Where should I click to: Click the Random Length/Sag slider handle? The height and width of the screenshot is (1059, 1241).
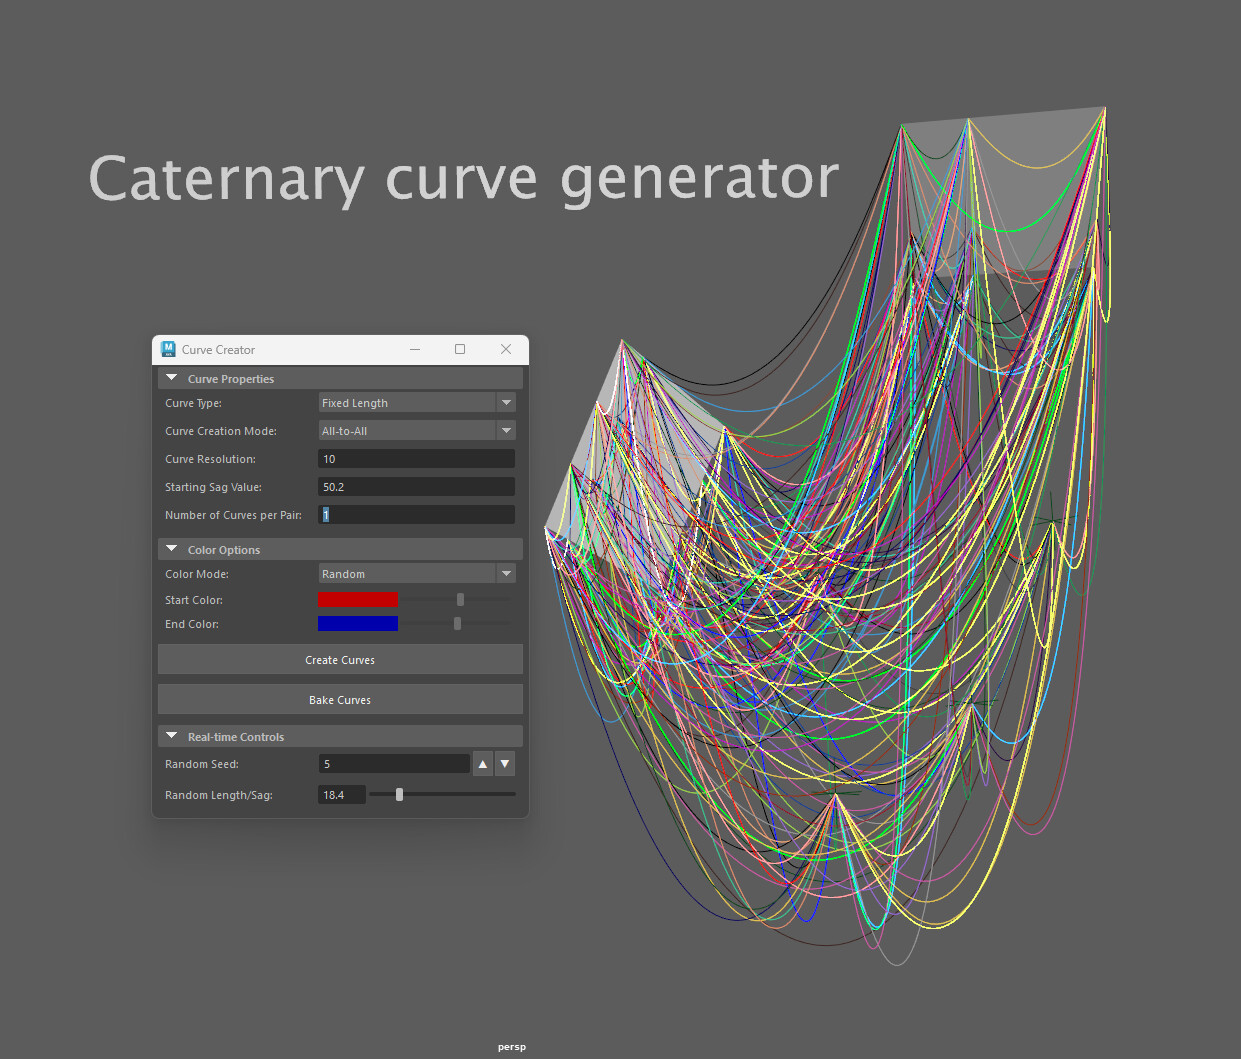[x=399, y=794]
